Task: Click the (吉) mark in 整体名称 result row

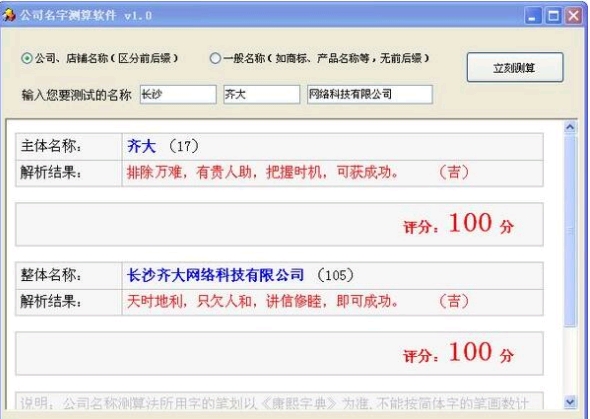Action: click(454, 302)
